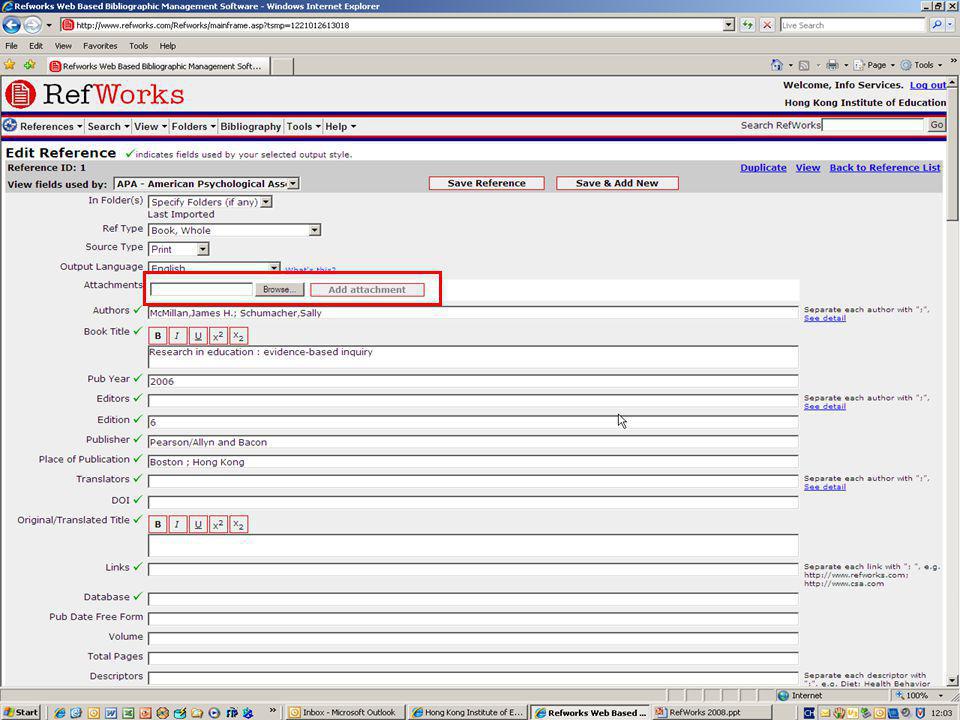Click the page vertical scrollbar down arrow
960x720 pixels.
click(952, 680)
